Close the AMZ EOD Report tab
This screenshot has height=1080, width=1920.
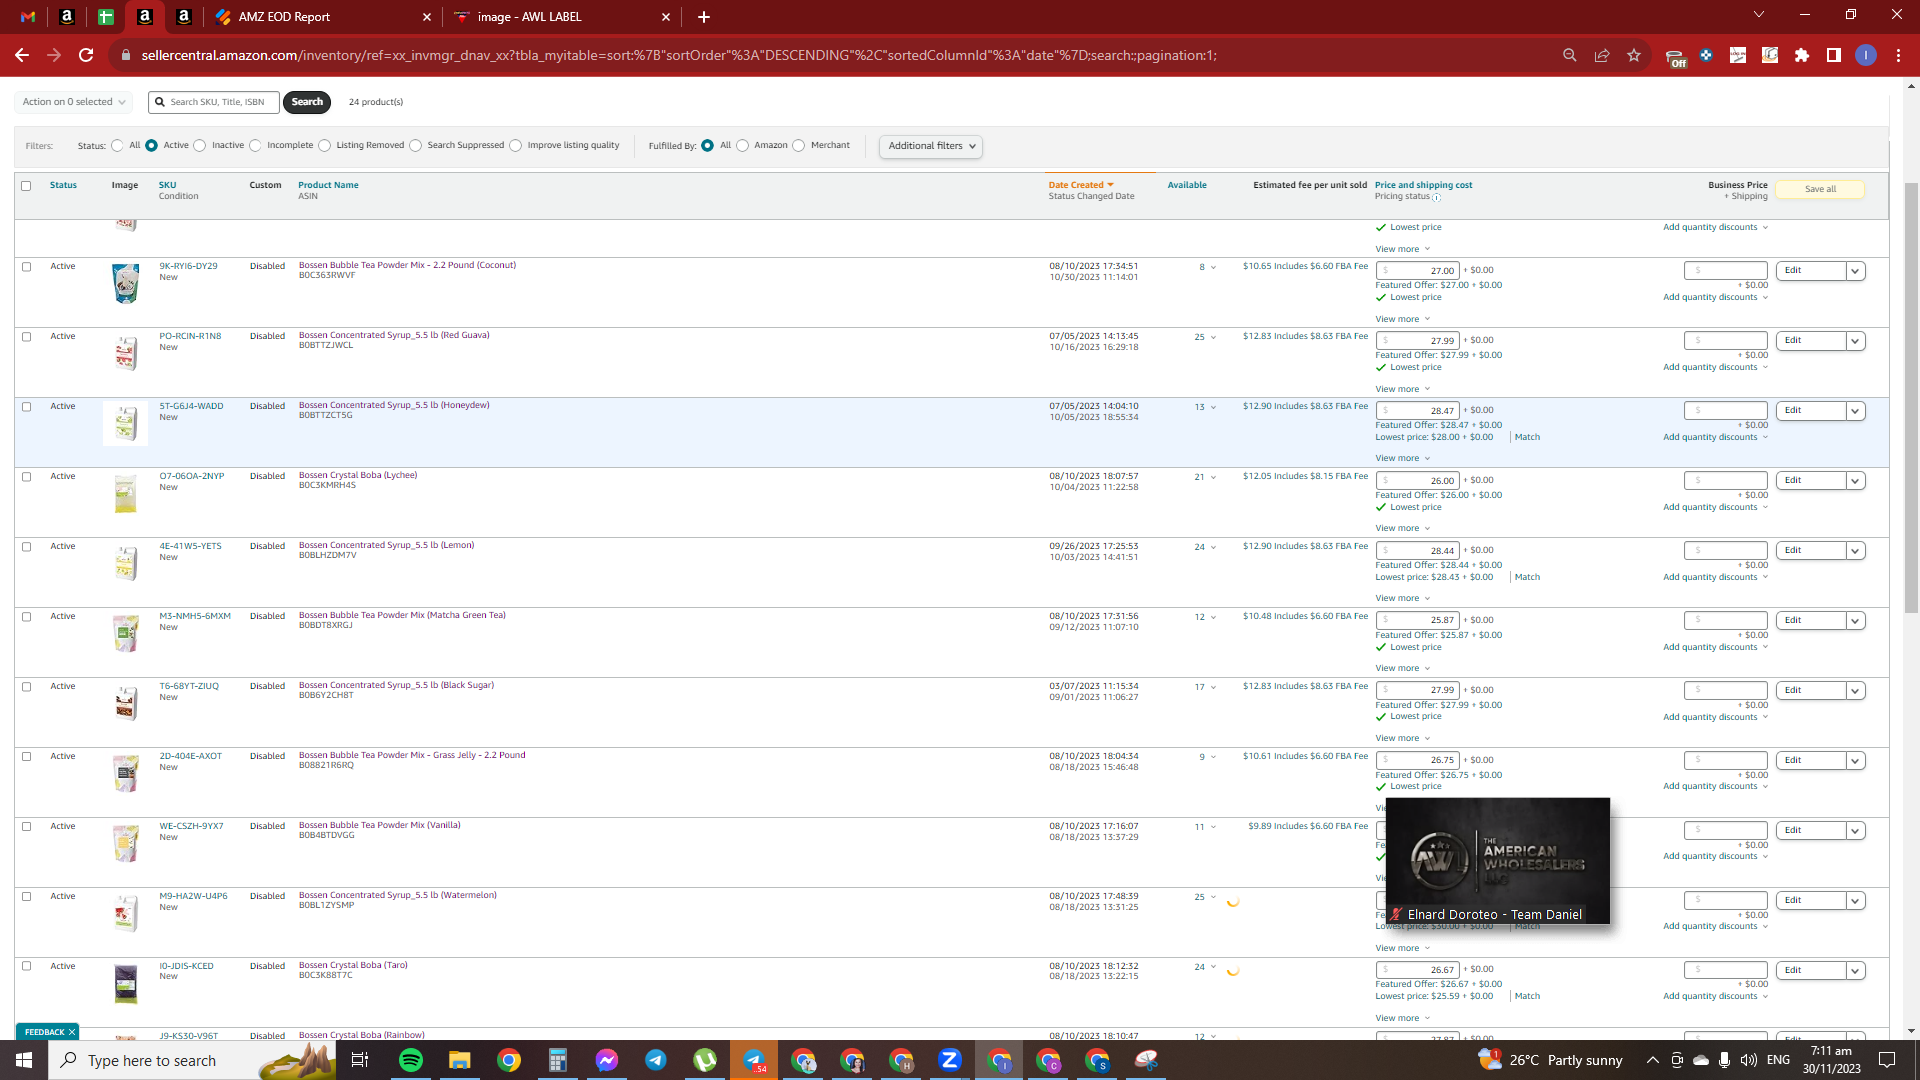[x=427, y=17]
